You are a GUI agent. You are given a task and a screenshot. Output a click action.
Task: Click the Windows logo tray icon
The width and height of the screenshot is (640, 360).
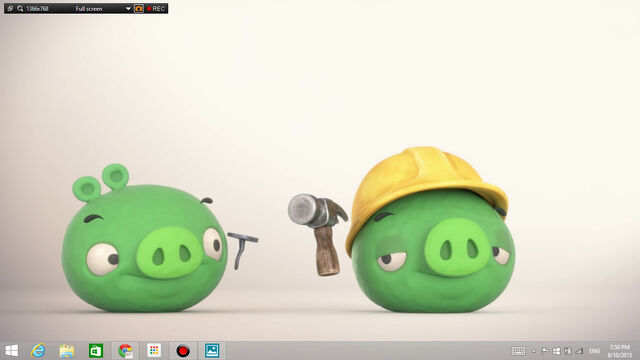point(556,351)
